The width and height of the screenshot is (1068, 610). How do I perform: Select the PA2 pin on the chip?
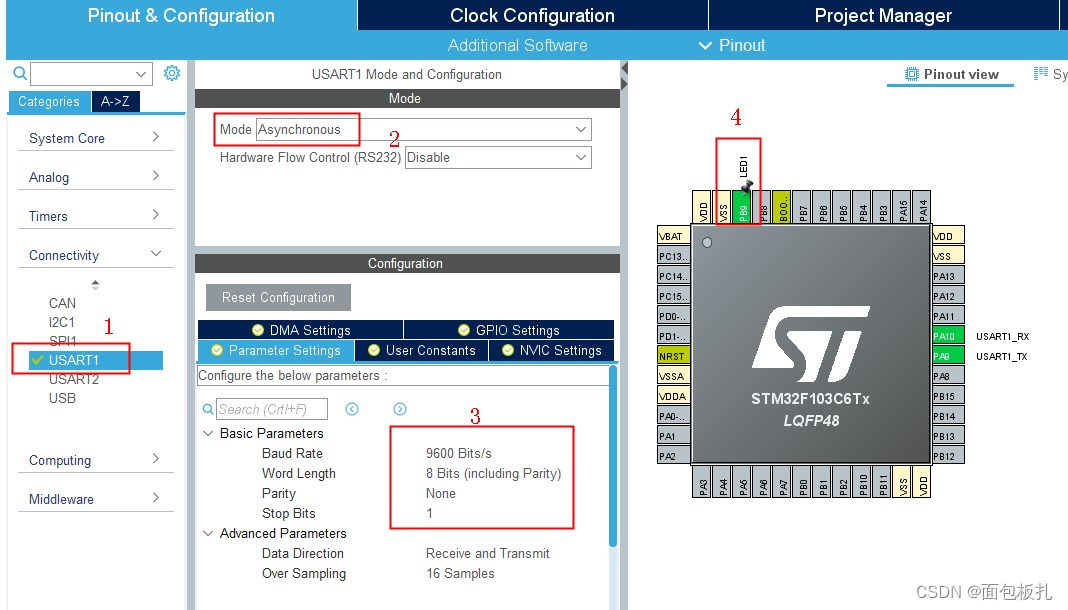pyautogui.click(x=673, y=455)
